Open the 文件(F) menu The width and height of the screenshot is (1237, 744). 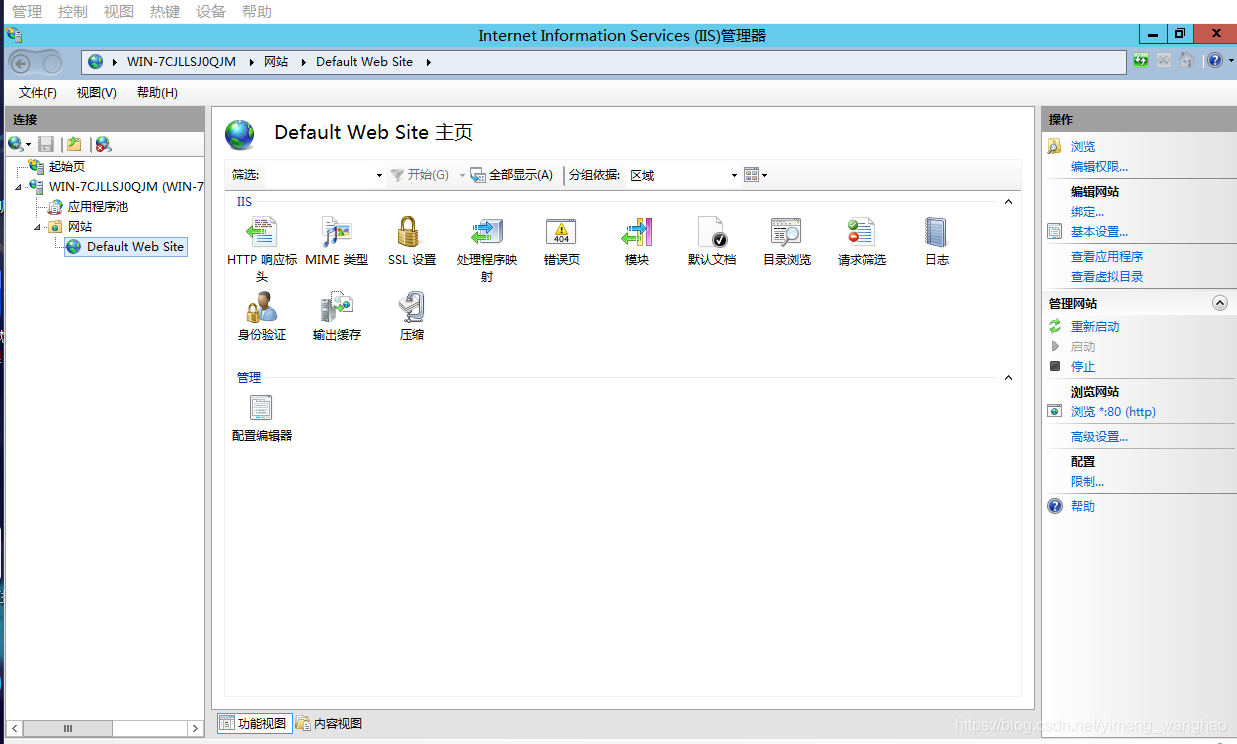click(x=38, y=93)
